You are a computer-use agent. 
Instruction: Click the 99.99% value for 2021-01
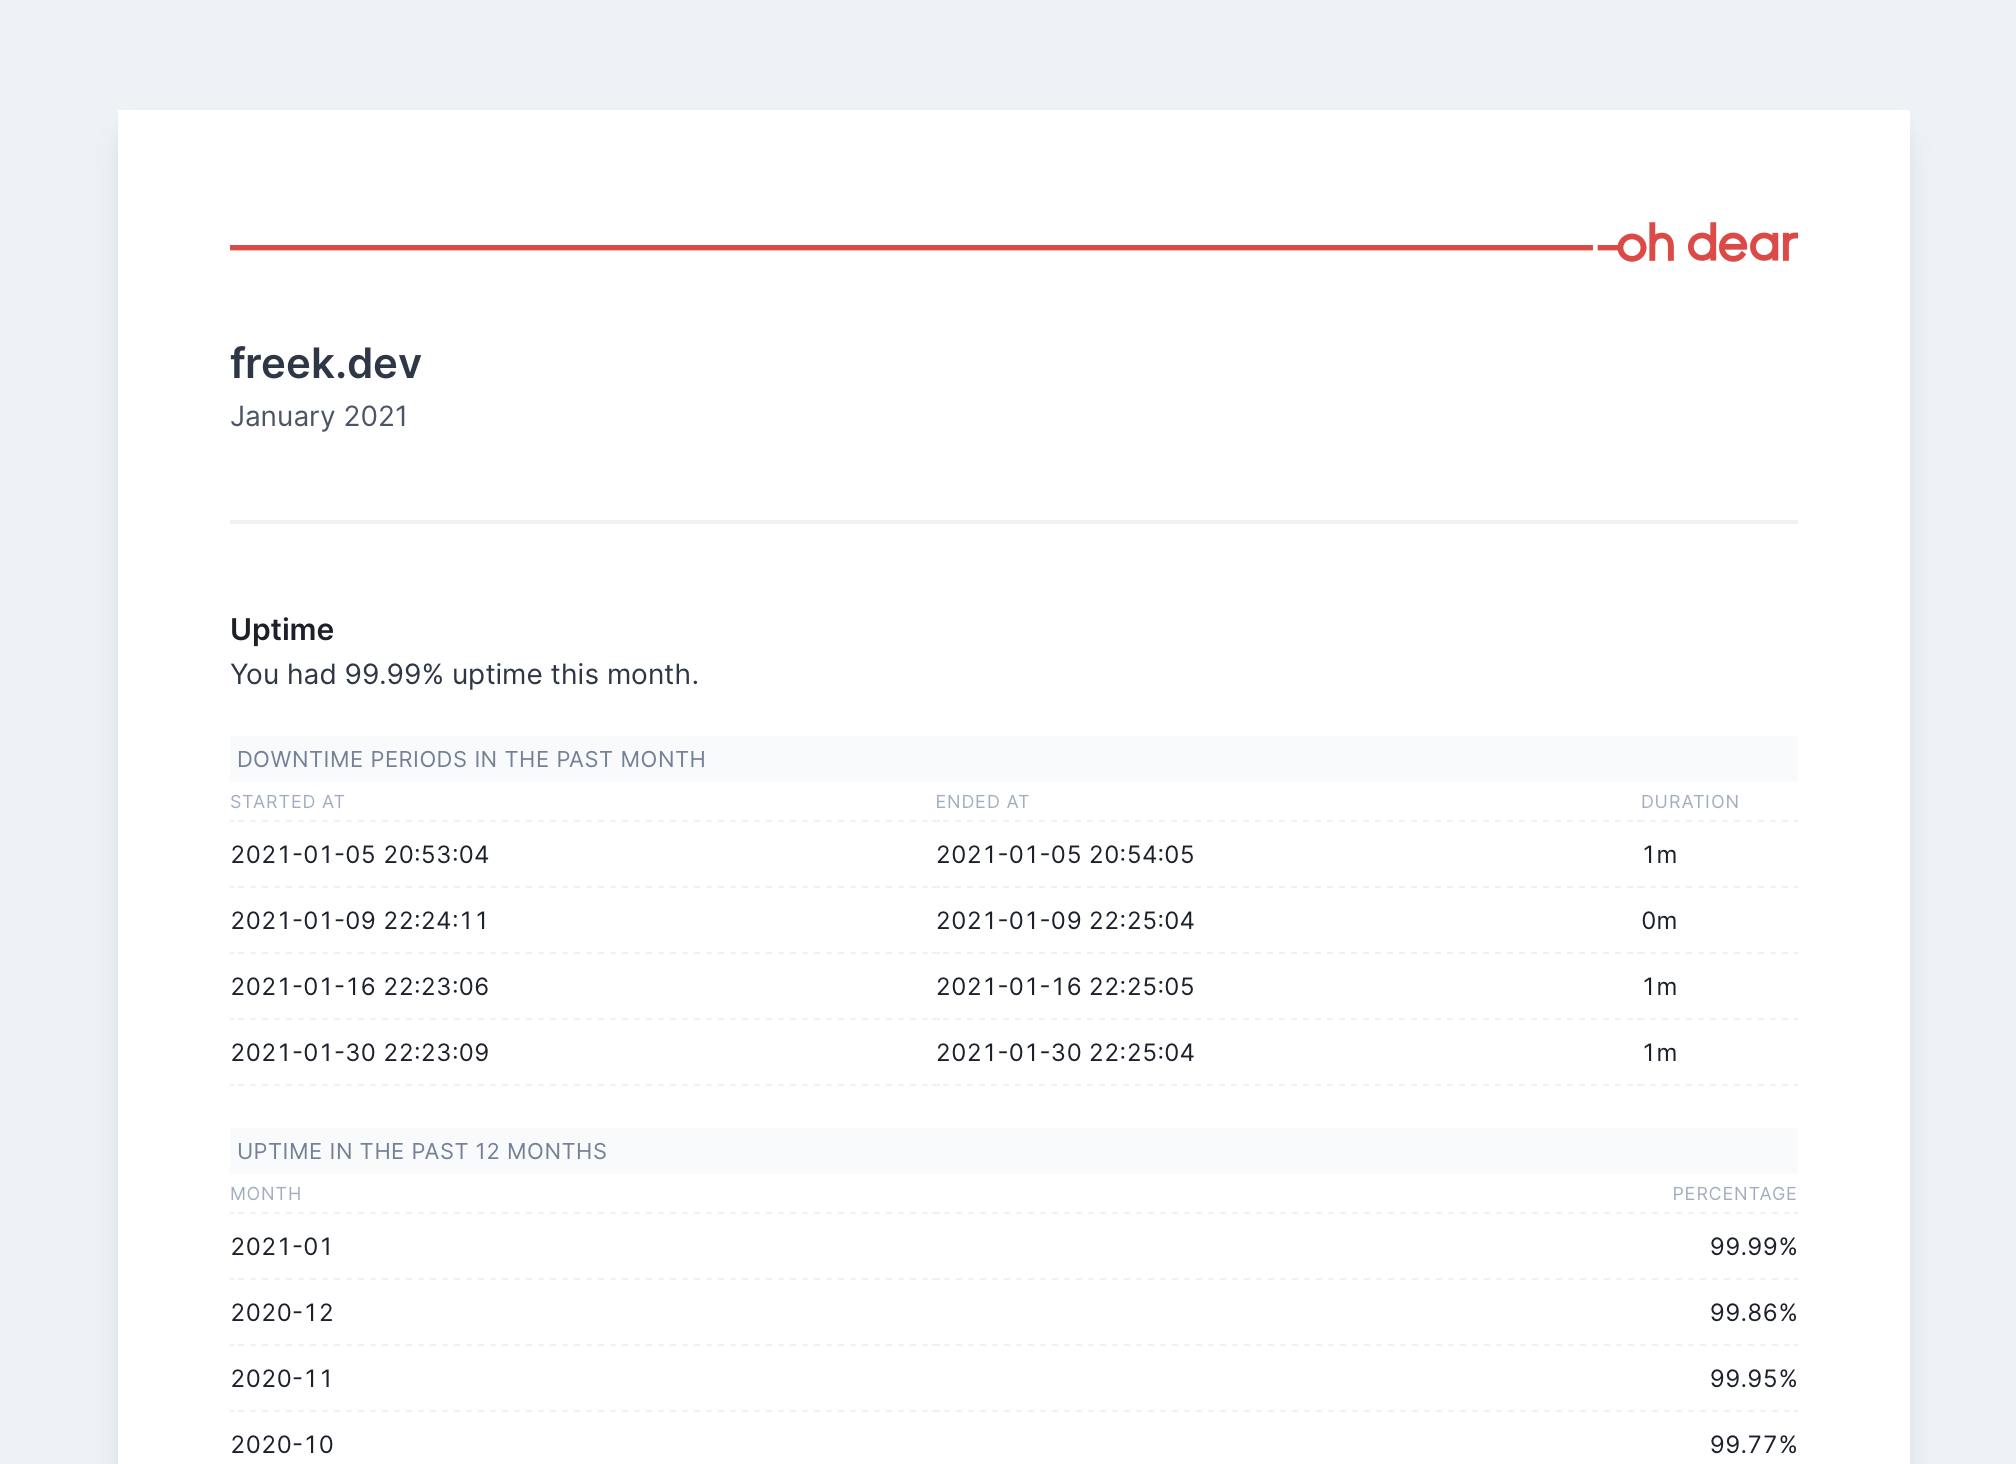[1753, 1247]
